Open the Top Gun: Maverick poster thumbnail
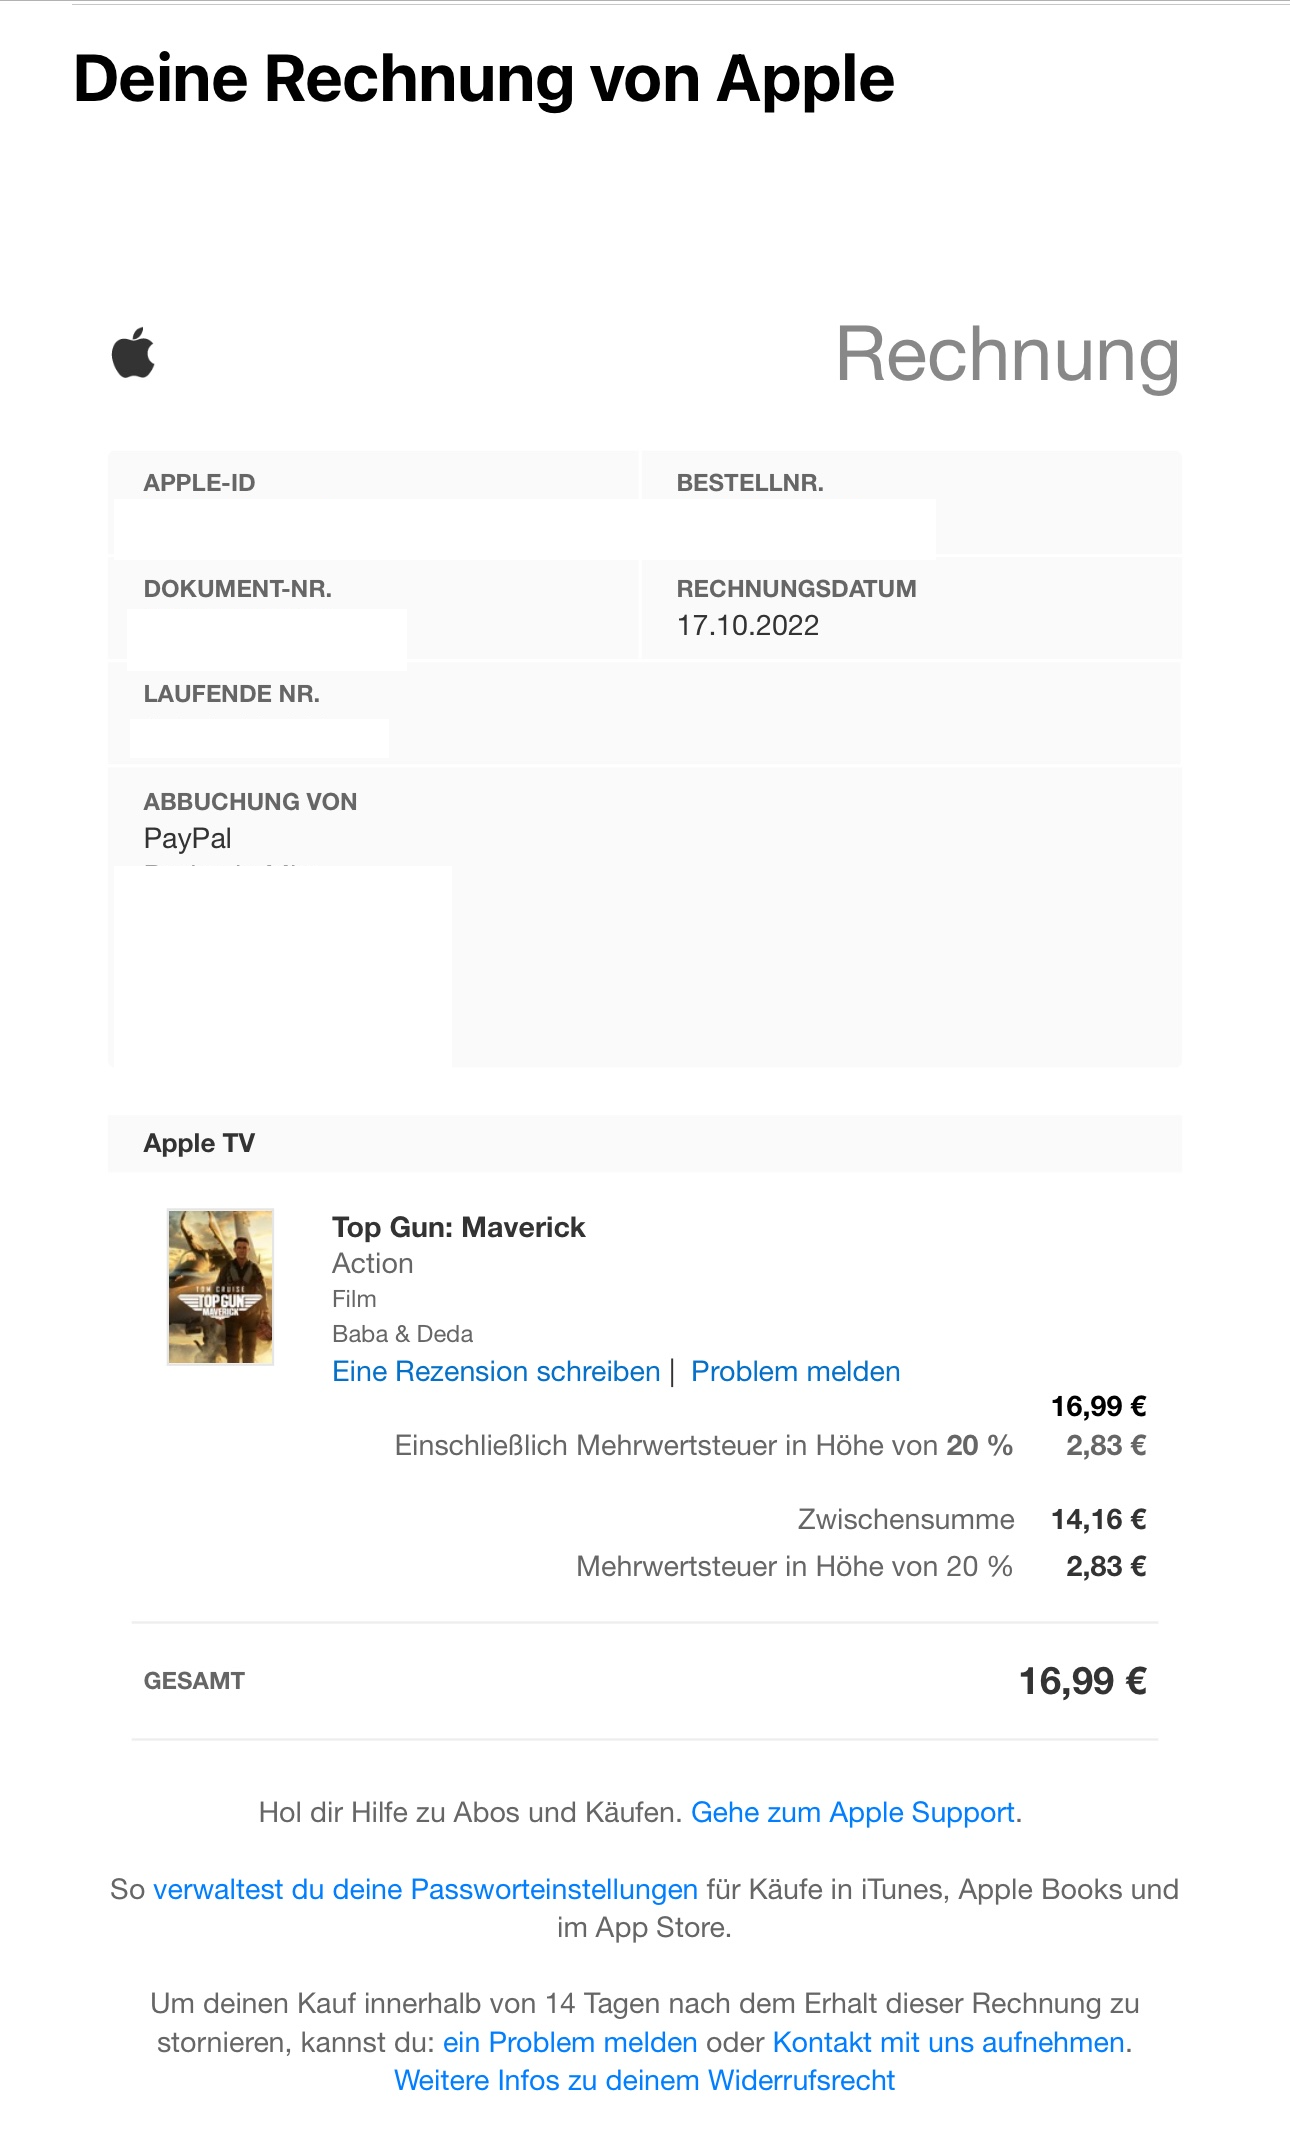The image size is (1290, 2139). pos(220,1286)
